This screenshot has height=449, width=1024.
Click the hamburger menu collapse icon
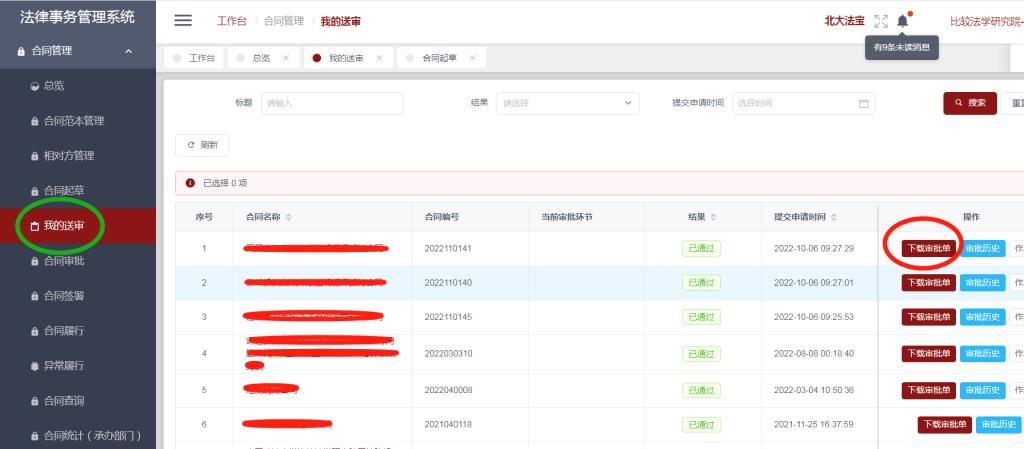click(x=183, y=21)
